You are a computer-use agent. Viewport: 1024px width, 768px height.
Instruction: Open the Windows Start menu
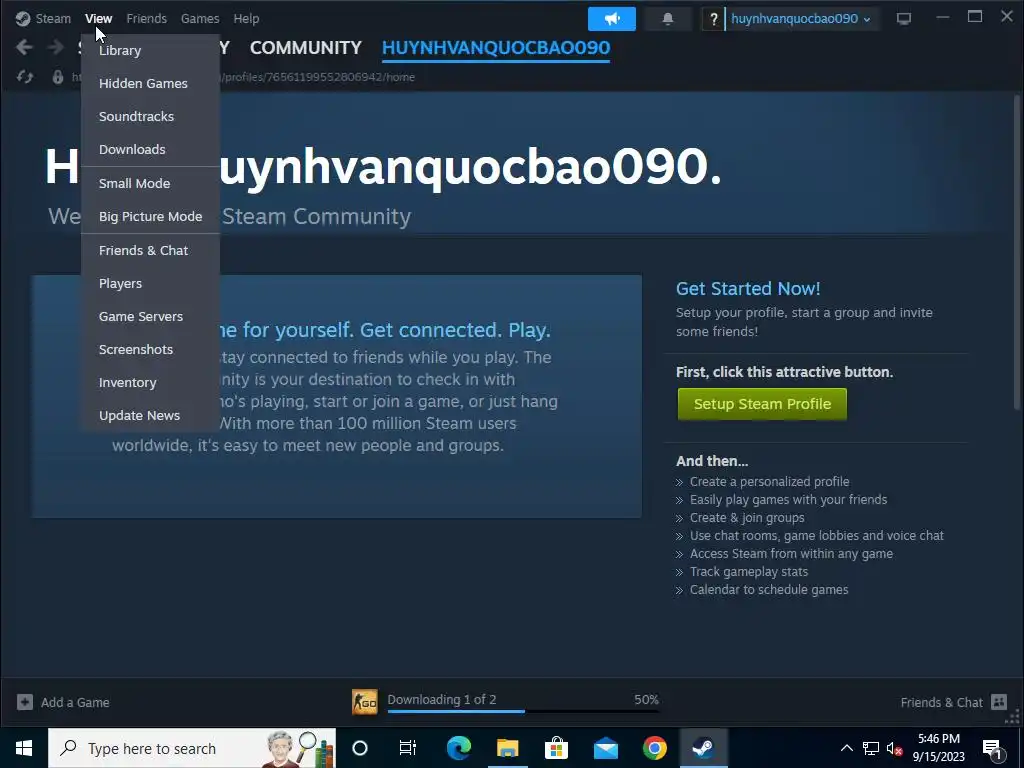click(24, 748)
